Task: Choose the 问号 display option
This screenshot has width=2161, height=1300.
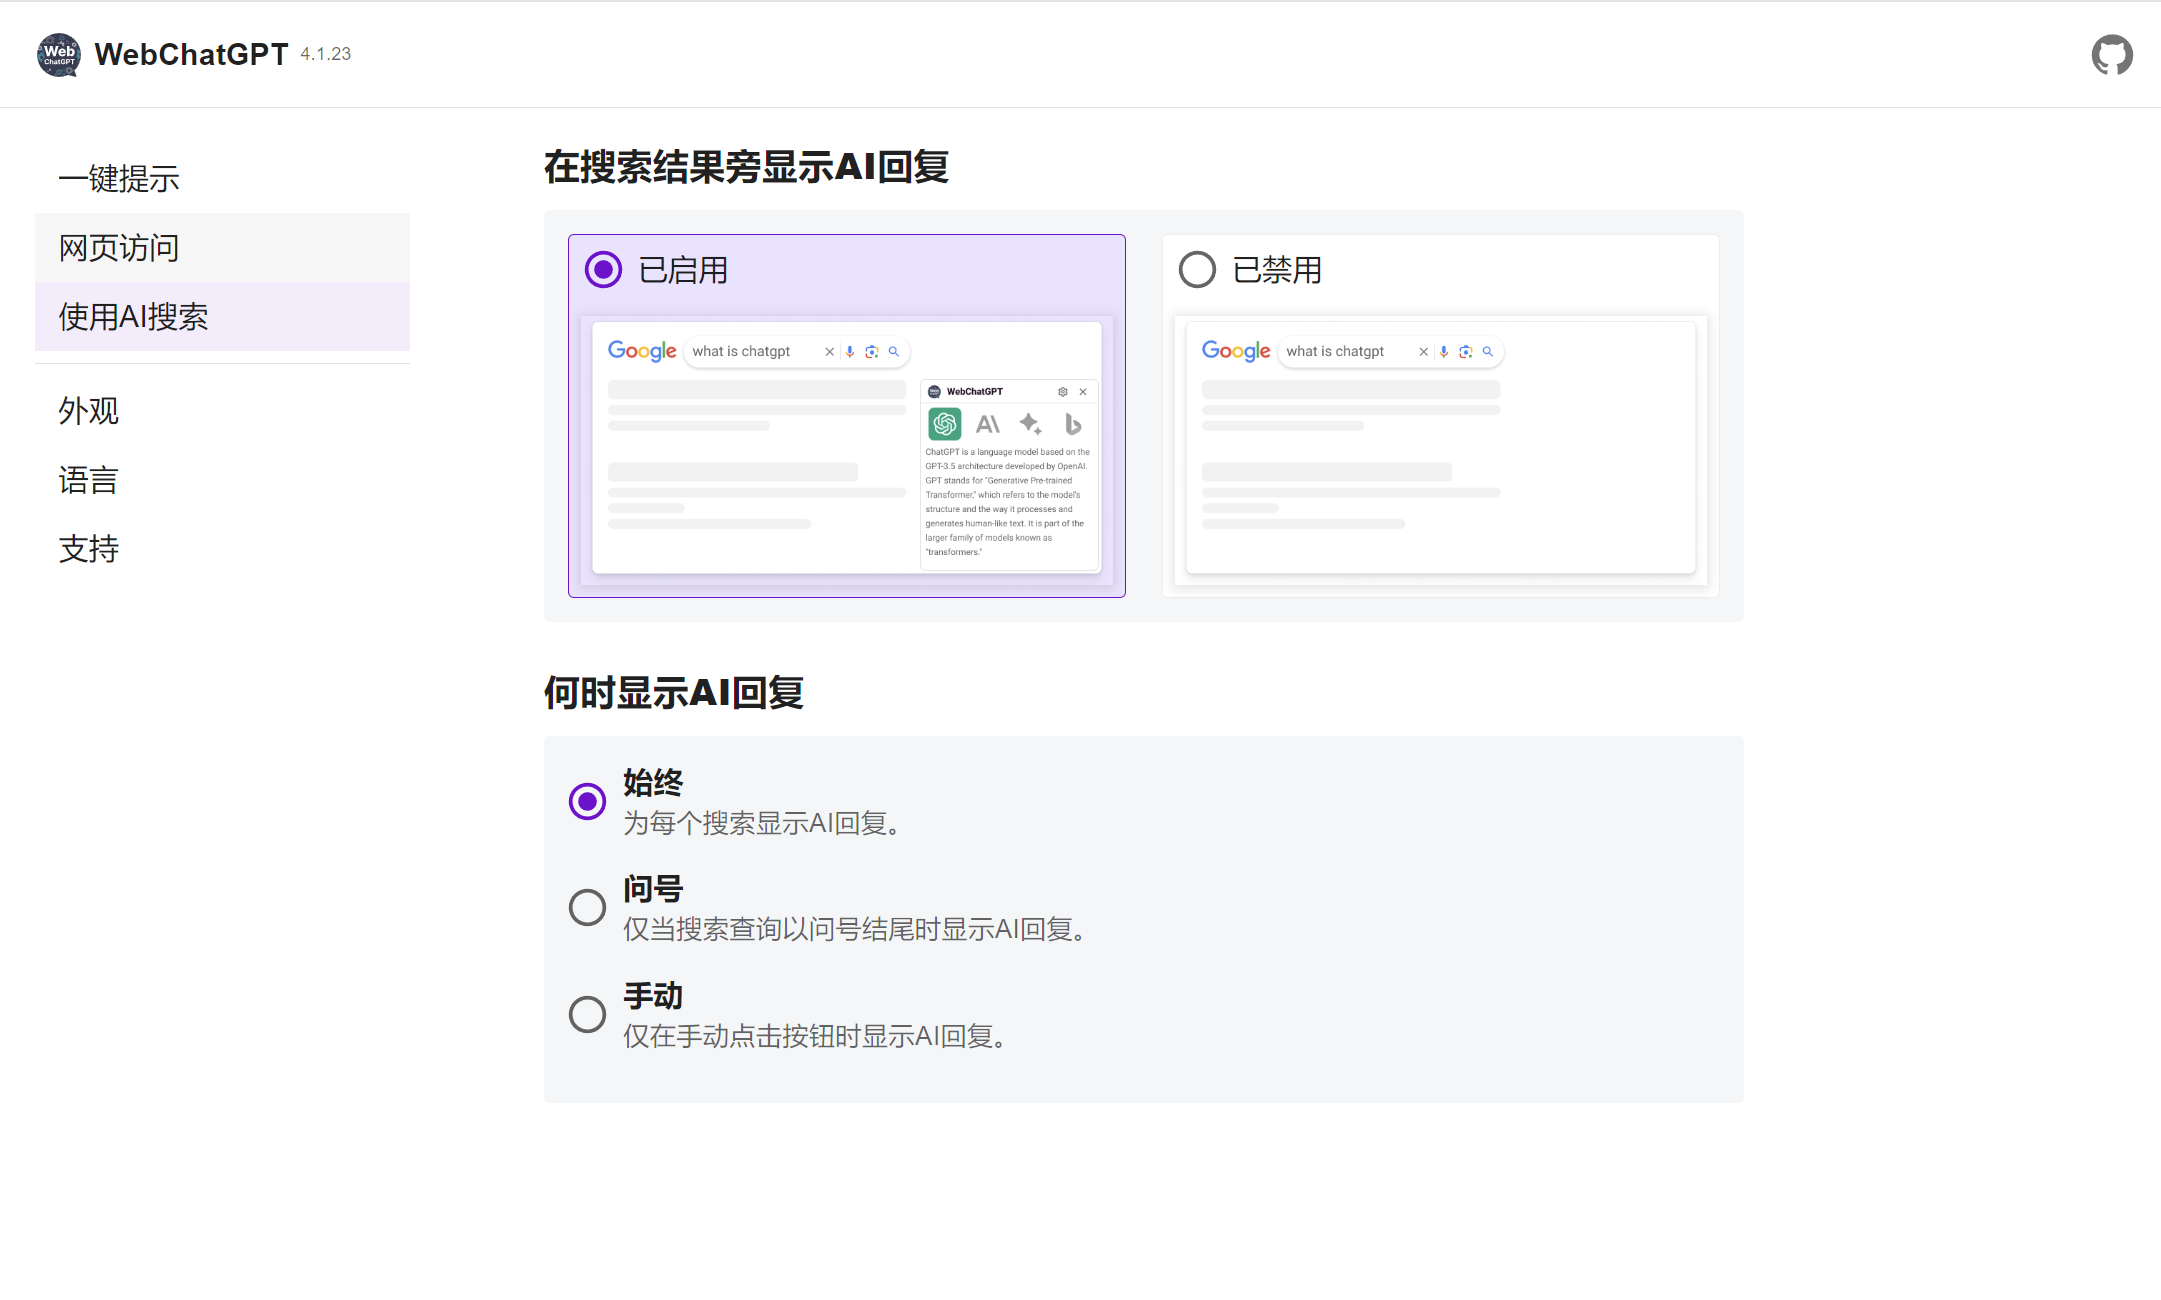Action: coord(587,908)
